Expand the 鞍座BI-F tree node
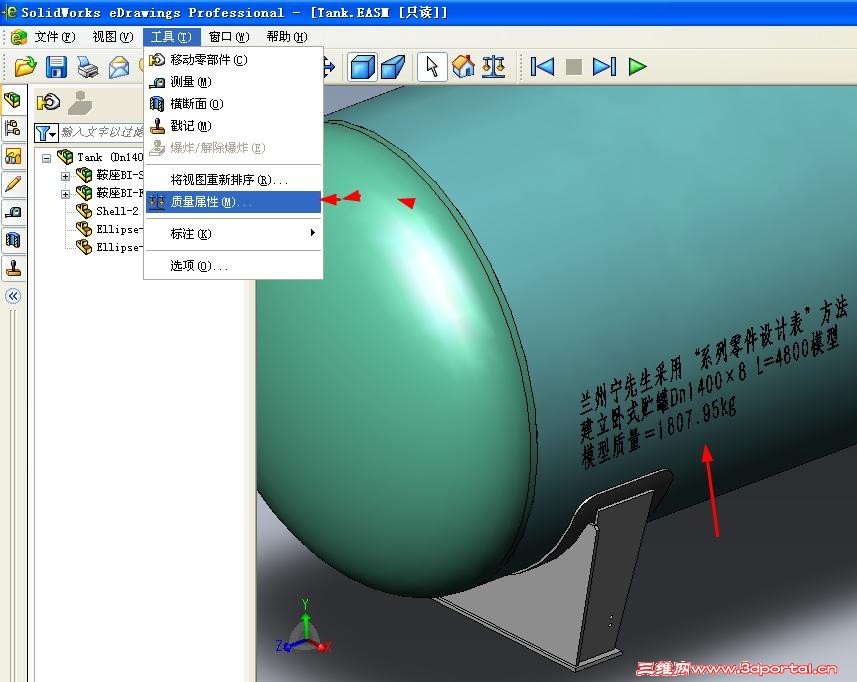The height and width of the screenshot is (682, 857). pyautogui.click(x=65, y=195)
